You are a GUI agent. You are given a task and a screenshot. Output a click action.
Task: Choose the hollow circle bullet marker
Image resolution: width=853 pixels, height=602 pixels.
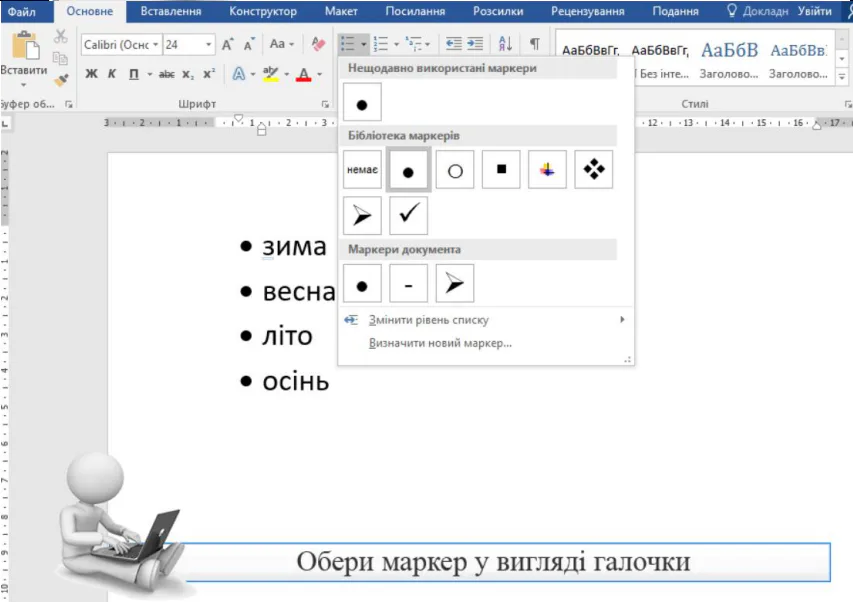[455, 170]
